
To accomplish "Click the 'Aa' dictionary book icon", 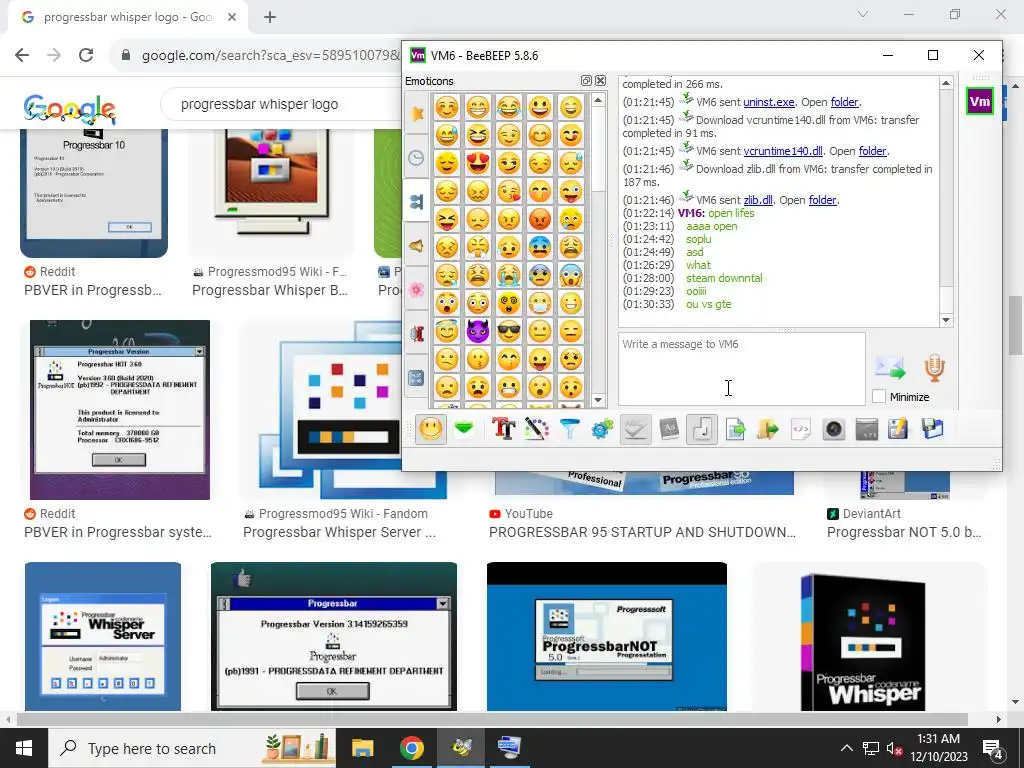I will 669,430.
